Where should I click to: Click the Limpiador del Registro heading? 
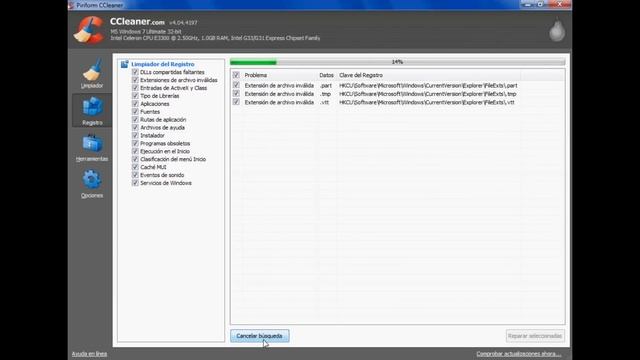163,64
